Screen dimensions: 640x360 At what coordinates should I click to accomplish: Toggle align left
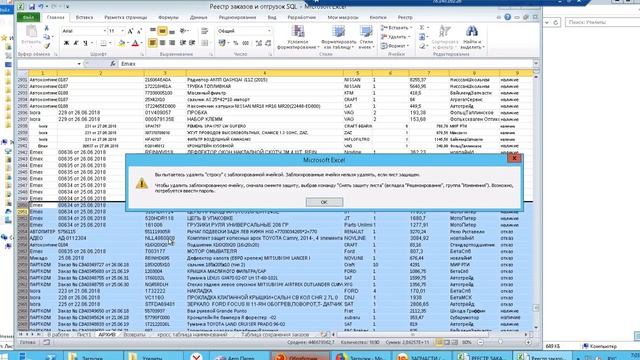coord(153,43)
